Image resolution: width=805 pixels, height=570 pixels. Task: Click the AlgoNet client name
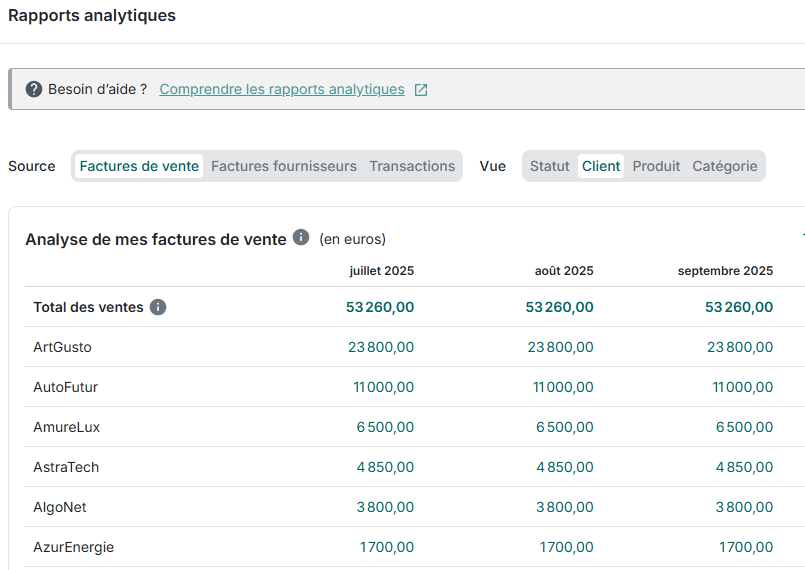pos(60,507)
